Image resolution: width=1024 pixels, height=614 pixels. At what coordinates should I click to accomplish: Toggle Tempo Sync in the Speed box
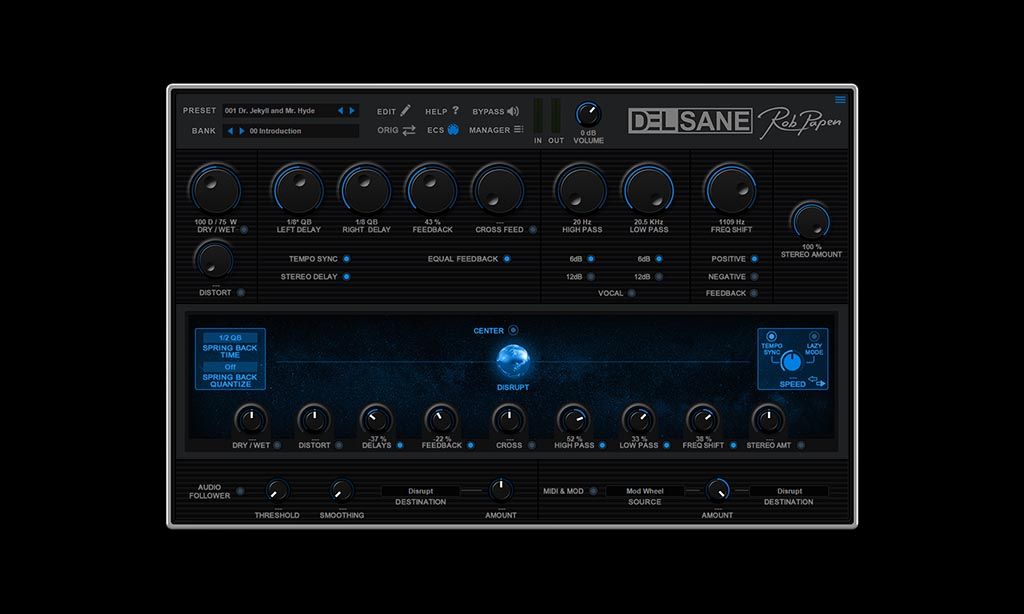[771, 336]
